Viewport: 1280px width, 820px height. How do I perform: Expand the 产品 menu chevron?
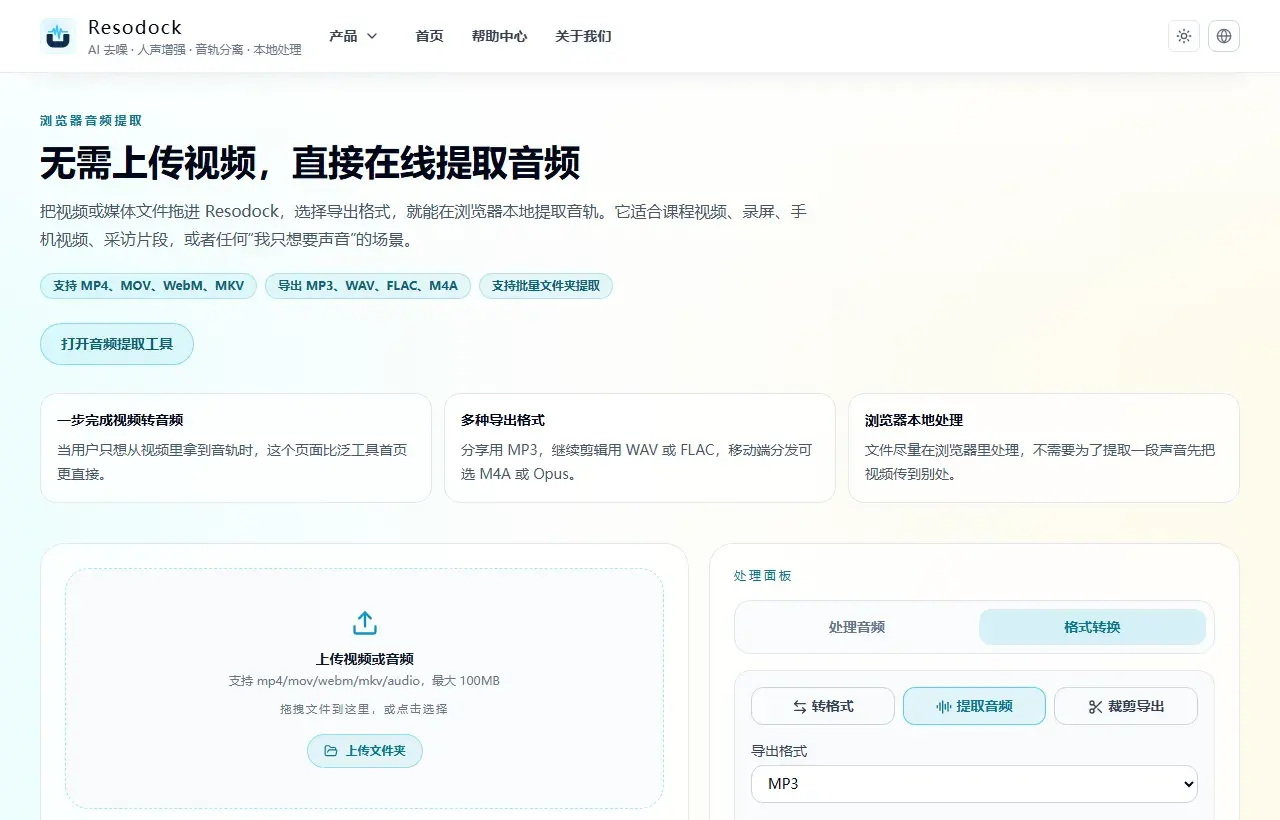click(x=372, y=36)
